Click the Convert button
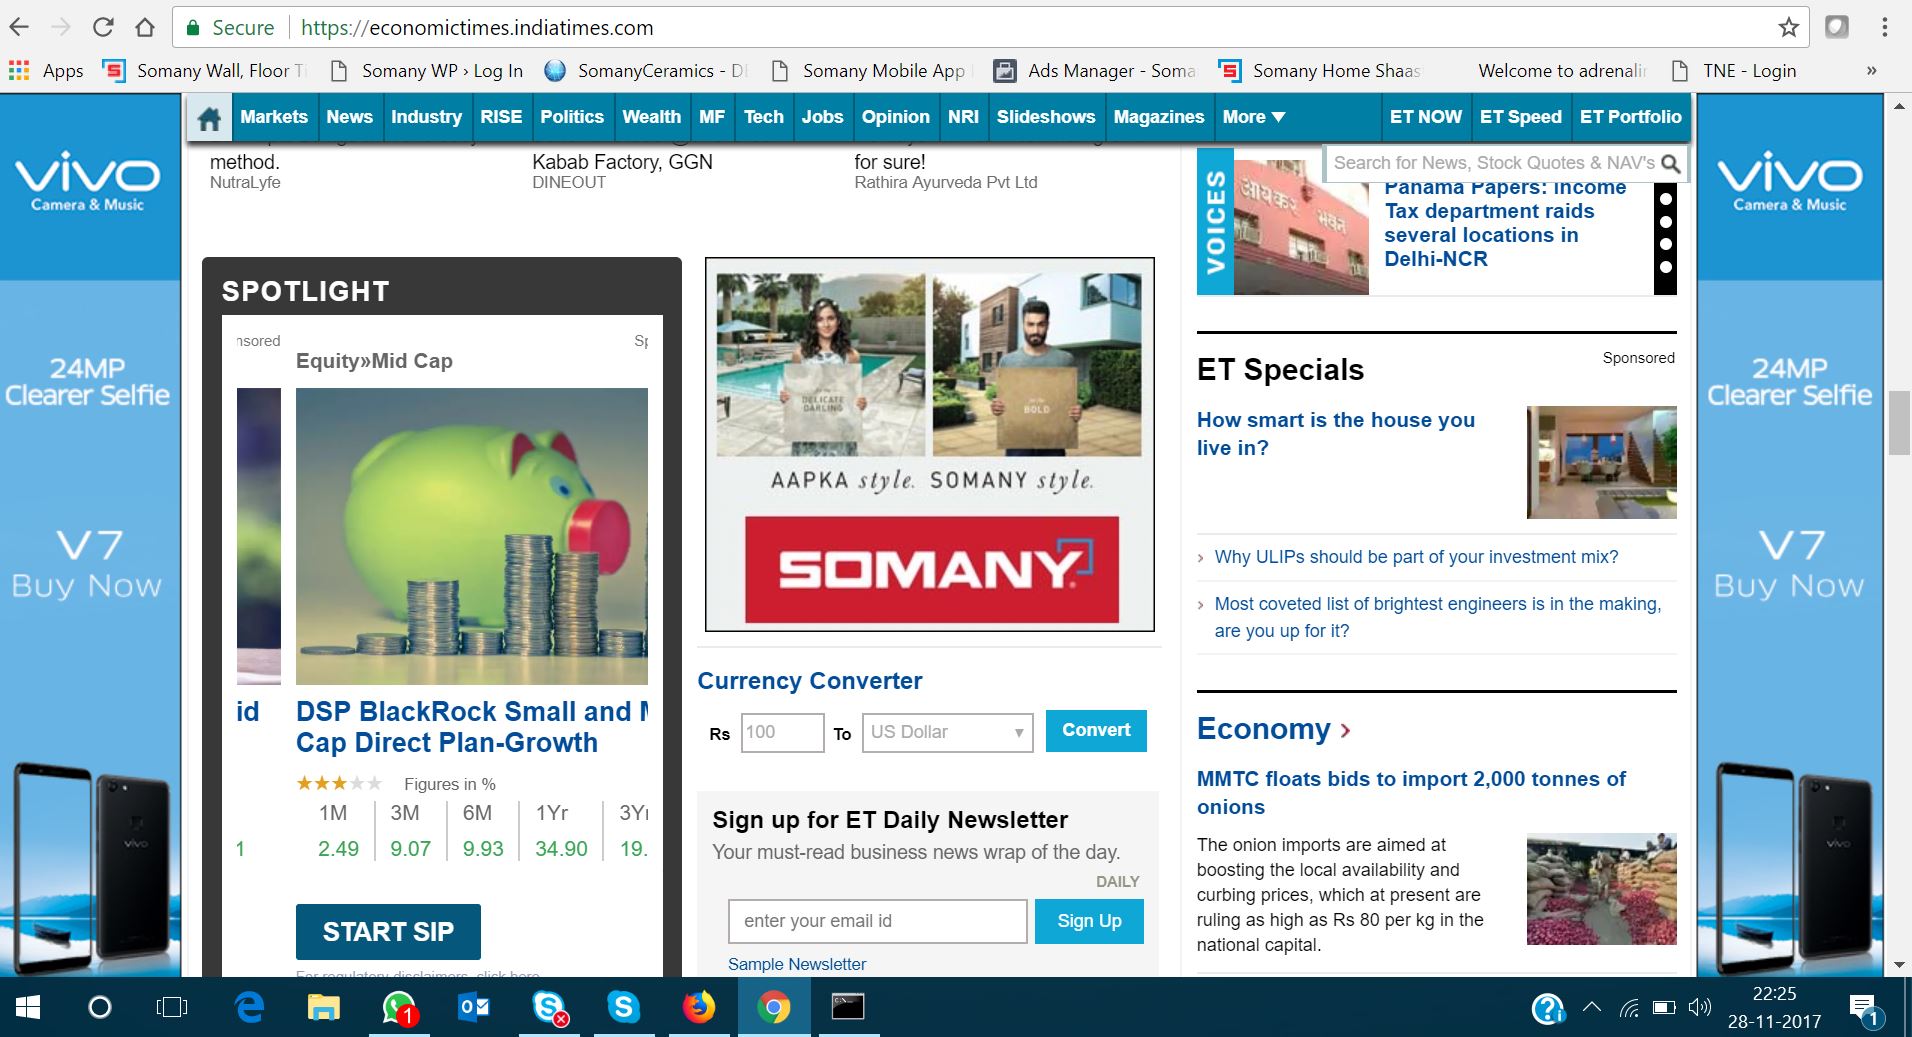The width and height of the screenshot is (1912, 1037). [1096, 731]
